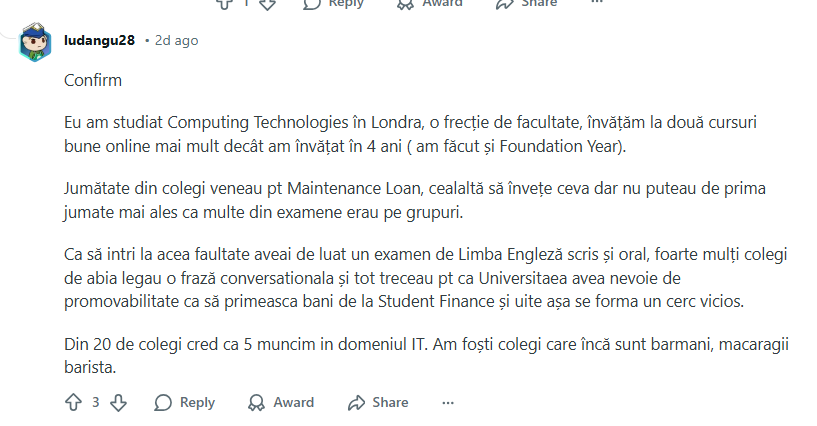Click ludangu28's avatar image
Viewport: 817px width, 426px height.
(x=37, y=44)
